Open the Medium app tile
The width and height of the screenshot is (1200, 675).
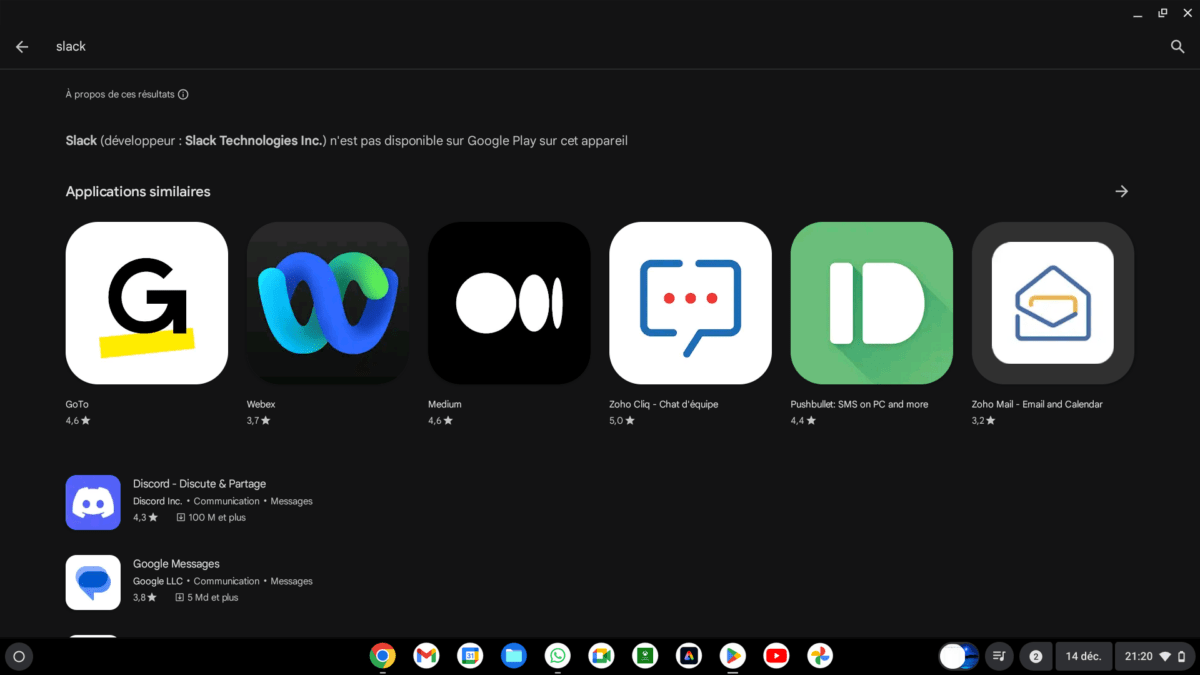point(509,303)
